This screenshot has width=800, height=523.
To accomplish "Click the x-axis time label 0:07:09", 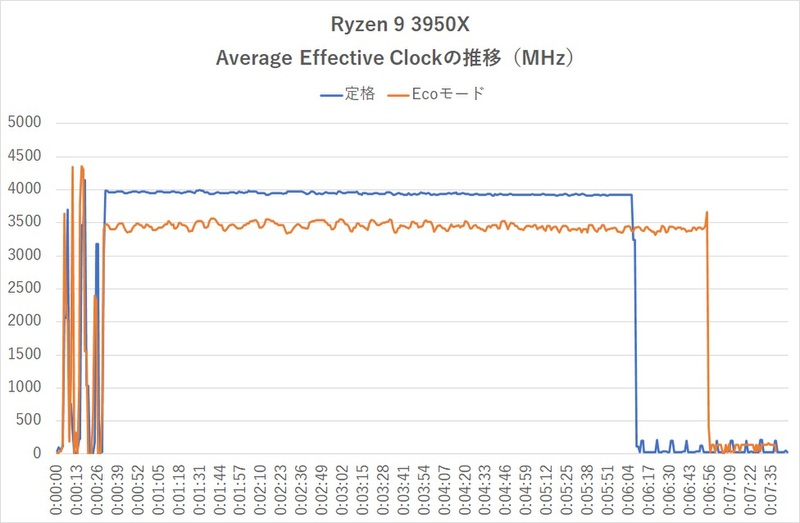I will (x=729, y=490).
